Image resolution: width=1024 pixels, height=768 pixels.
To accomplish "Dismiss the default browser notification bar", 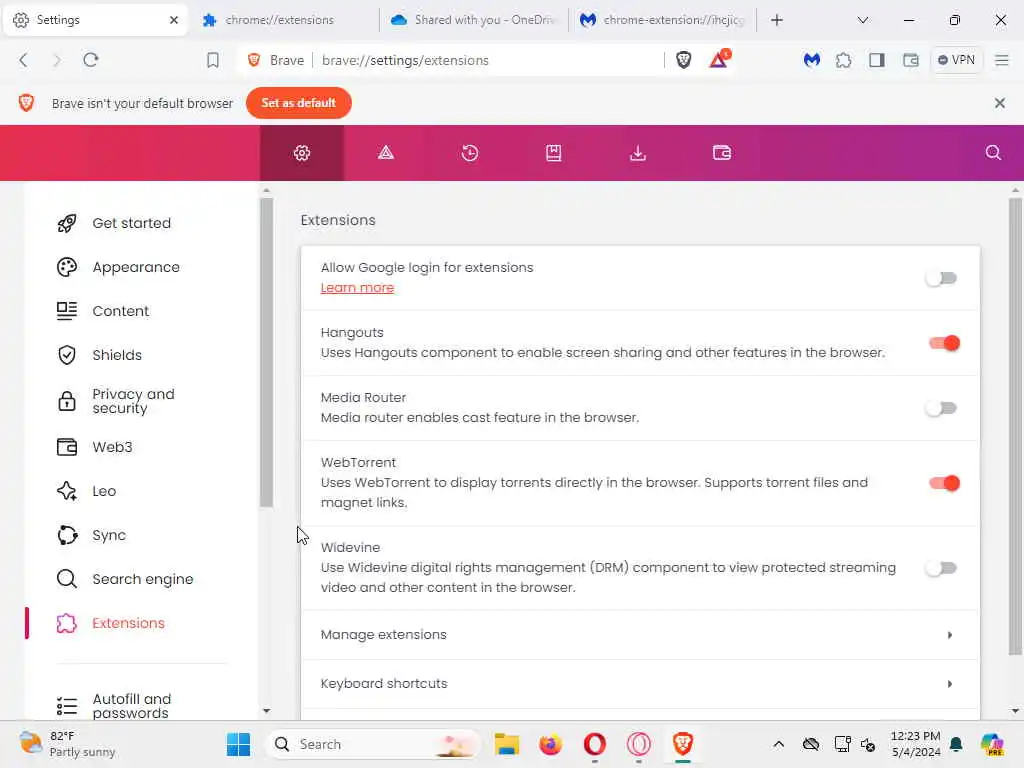I will pos(999,103).
